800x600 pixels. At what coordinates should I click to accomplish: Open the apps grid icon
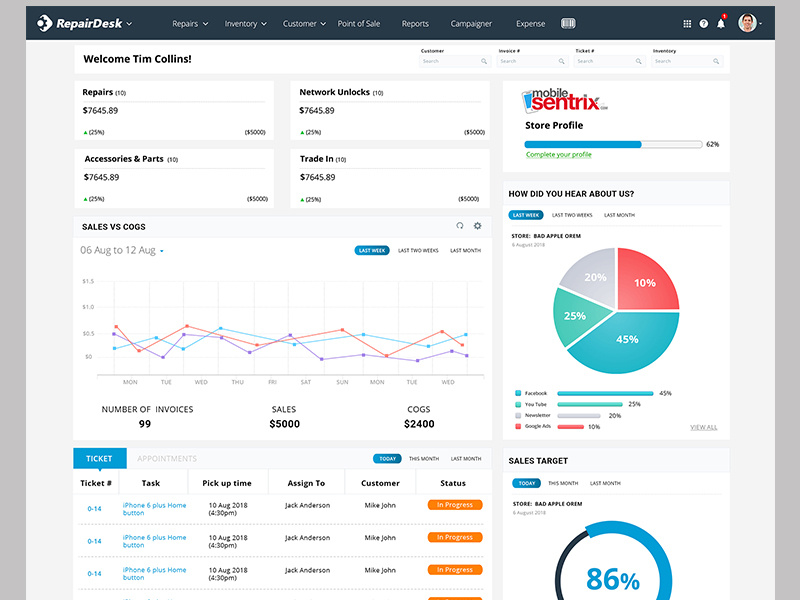687,23
